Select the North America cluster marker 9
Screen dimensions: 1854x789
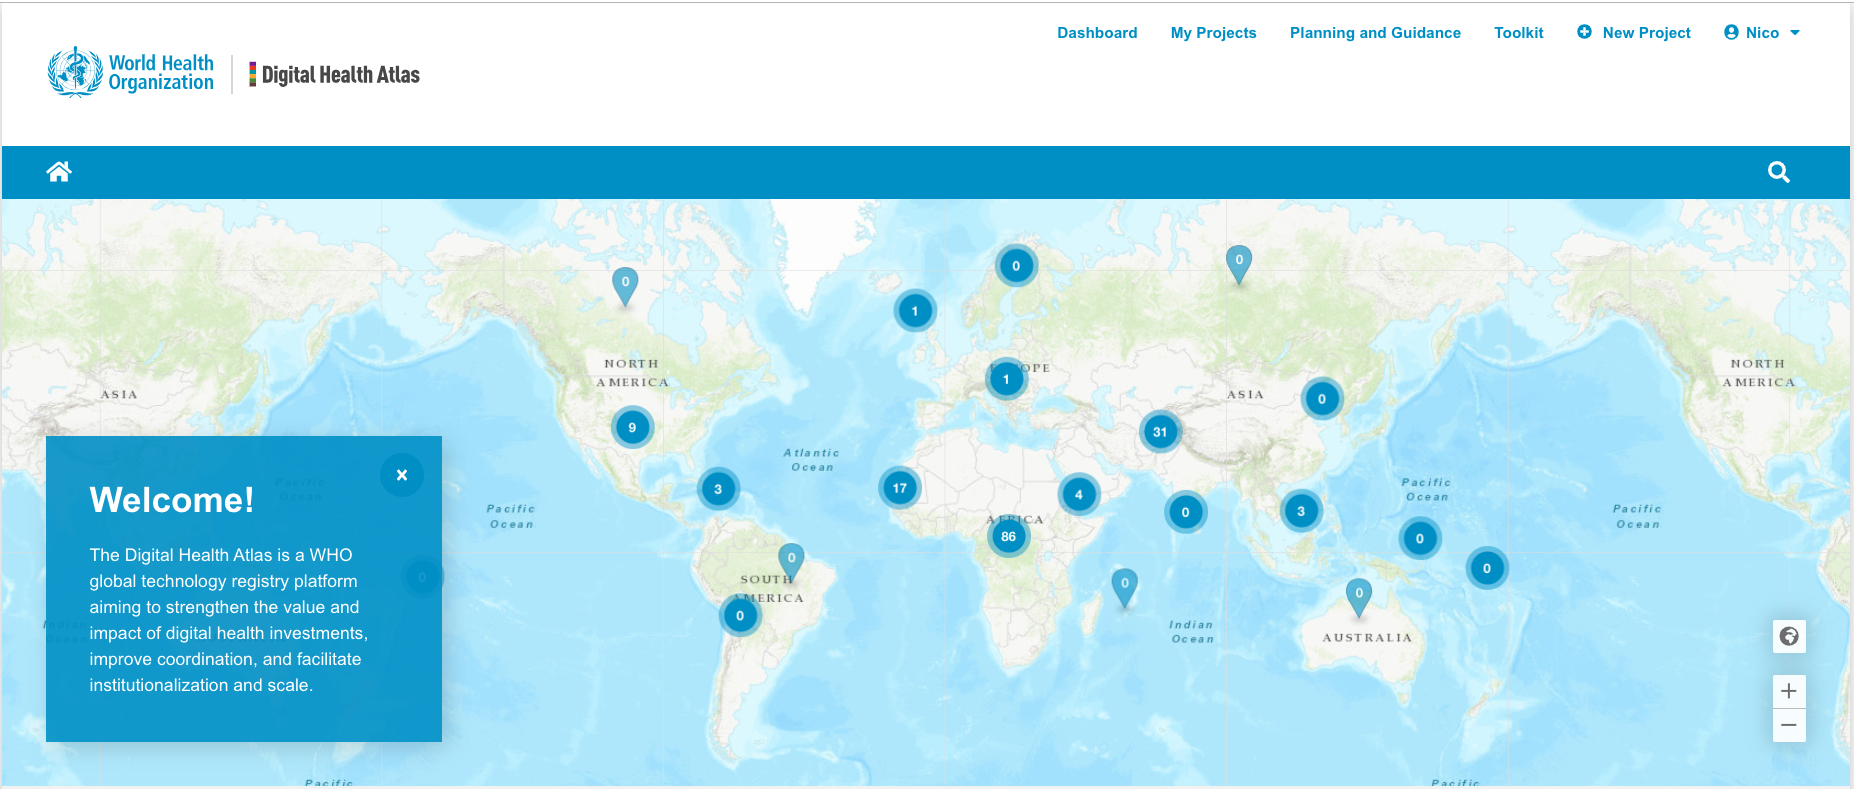point(632,428)
